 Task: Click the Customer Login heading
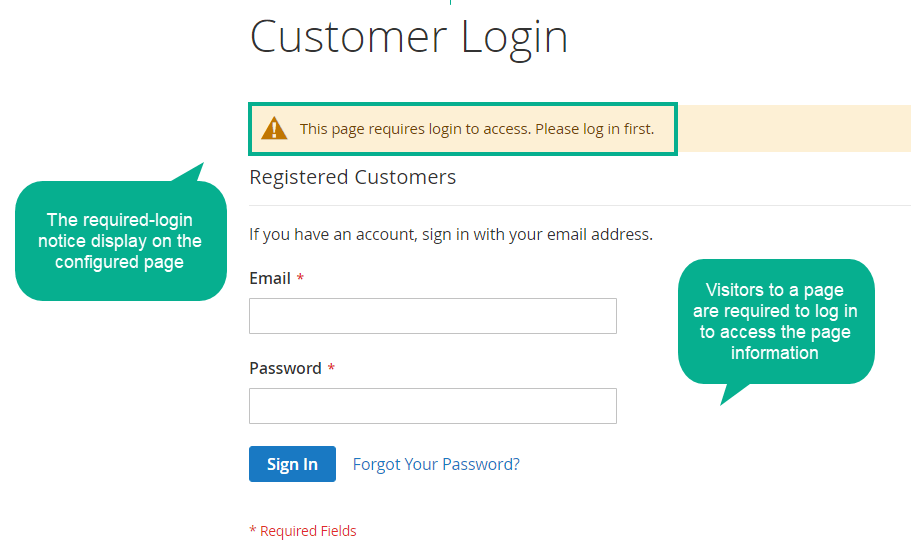point(408,37)
